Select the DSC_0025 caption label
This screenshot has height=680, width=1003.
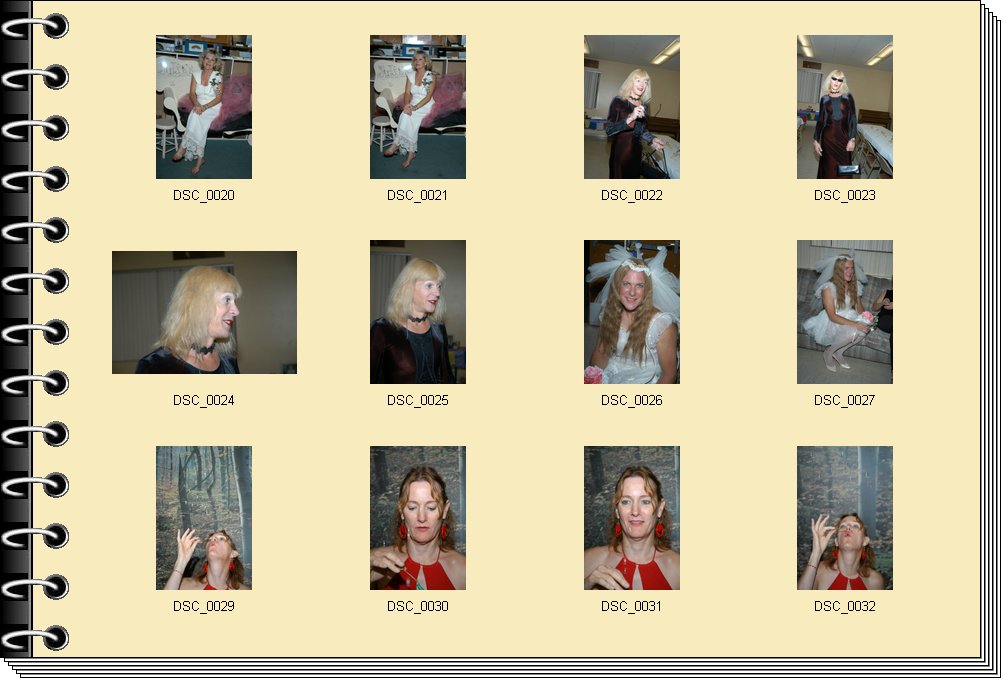click(418, 400)
